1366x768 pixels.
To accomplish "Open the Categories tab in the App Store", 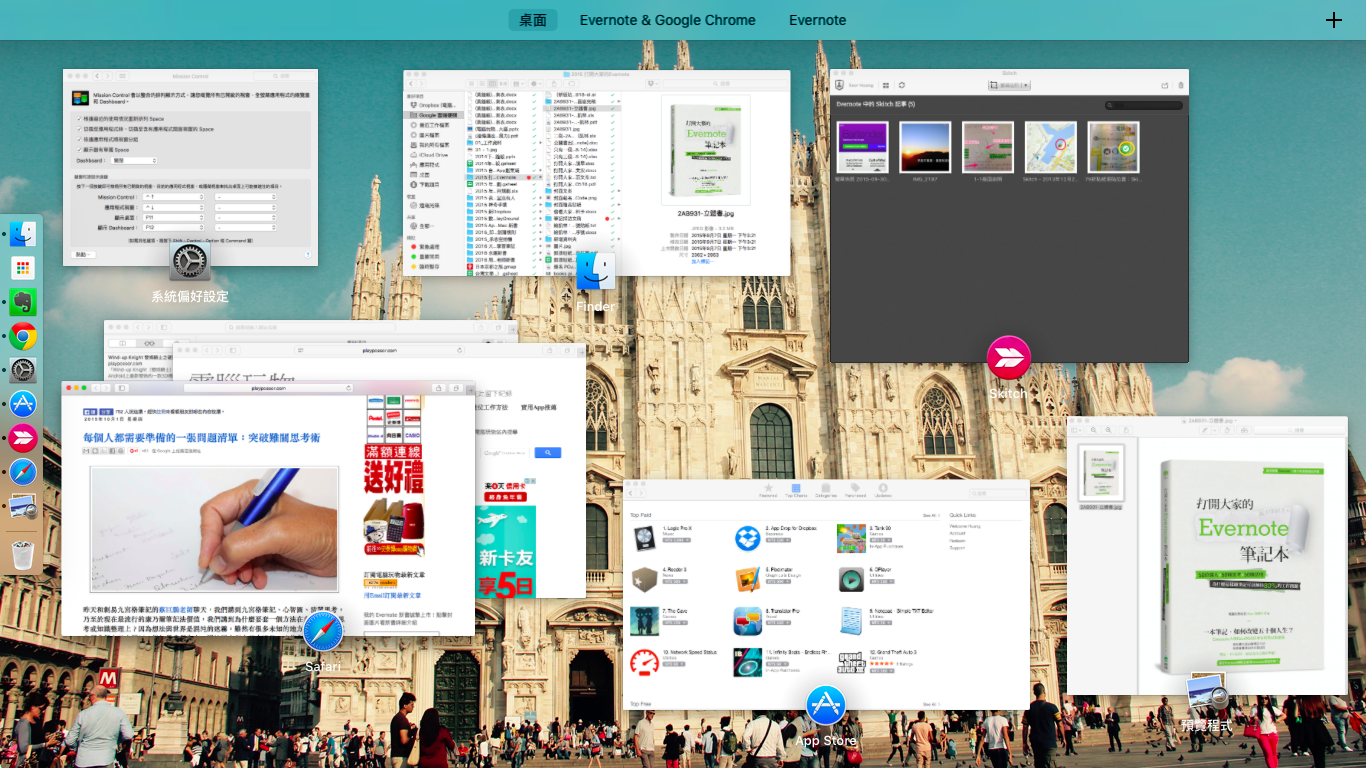I will pos(826,490).
